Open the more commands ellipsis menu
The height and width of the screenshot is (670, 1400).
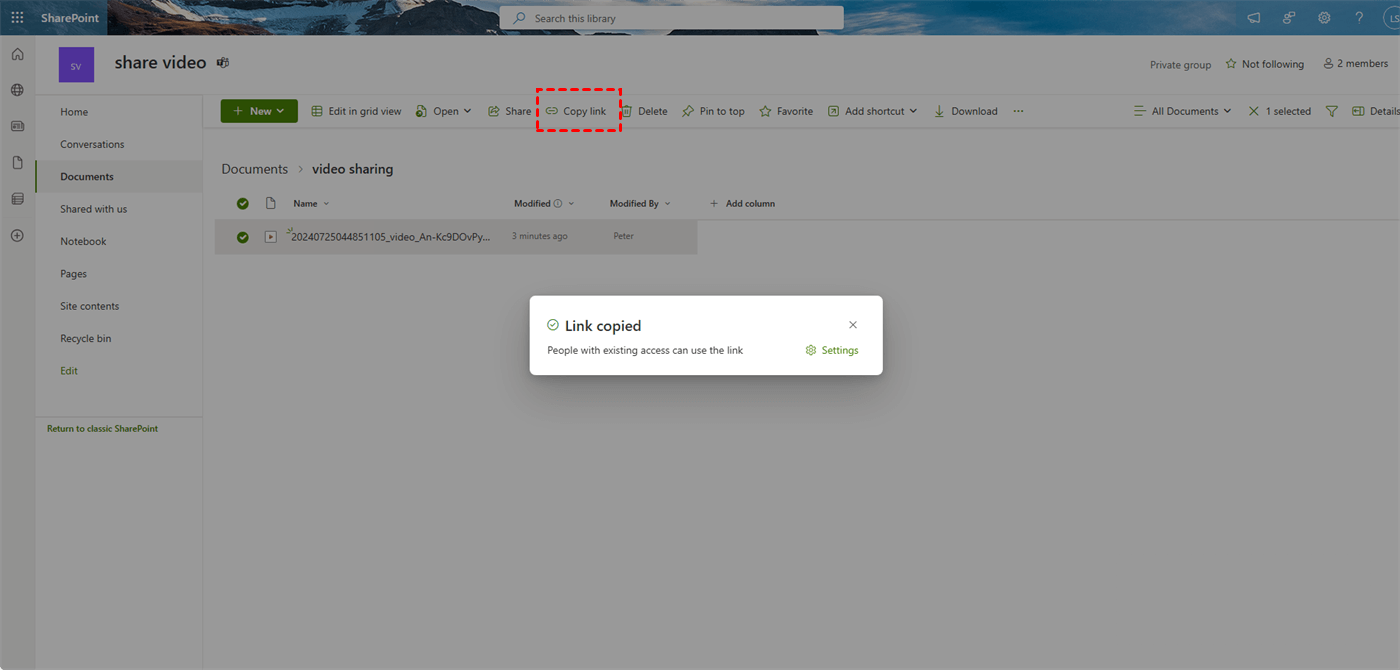click(1018, 111)
